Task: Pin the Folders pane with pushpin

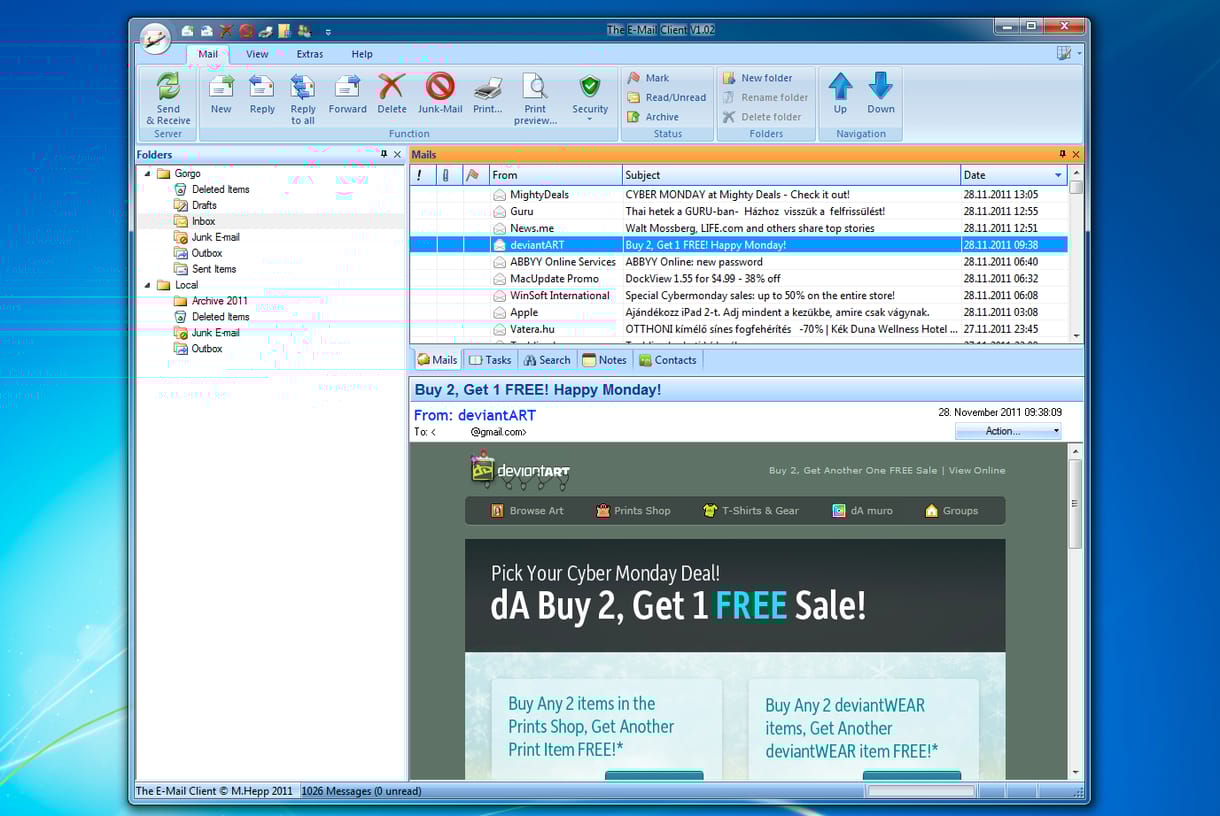Action: [x=384, y=154]
